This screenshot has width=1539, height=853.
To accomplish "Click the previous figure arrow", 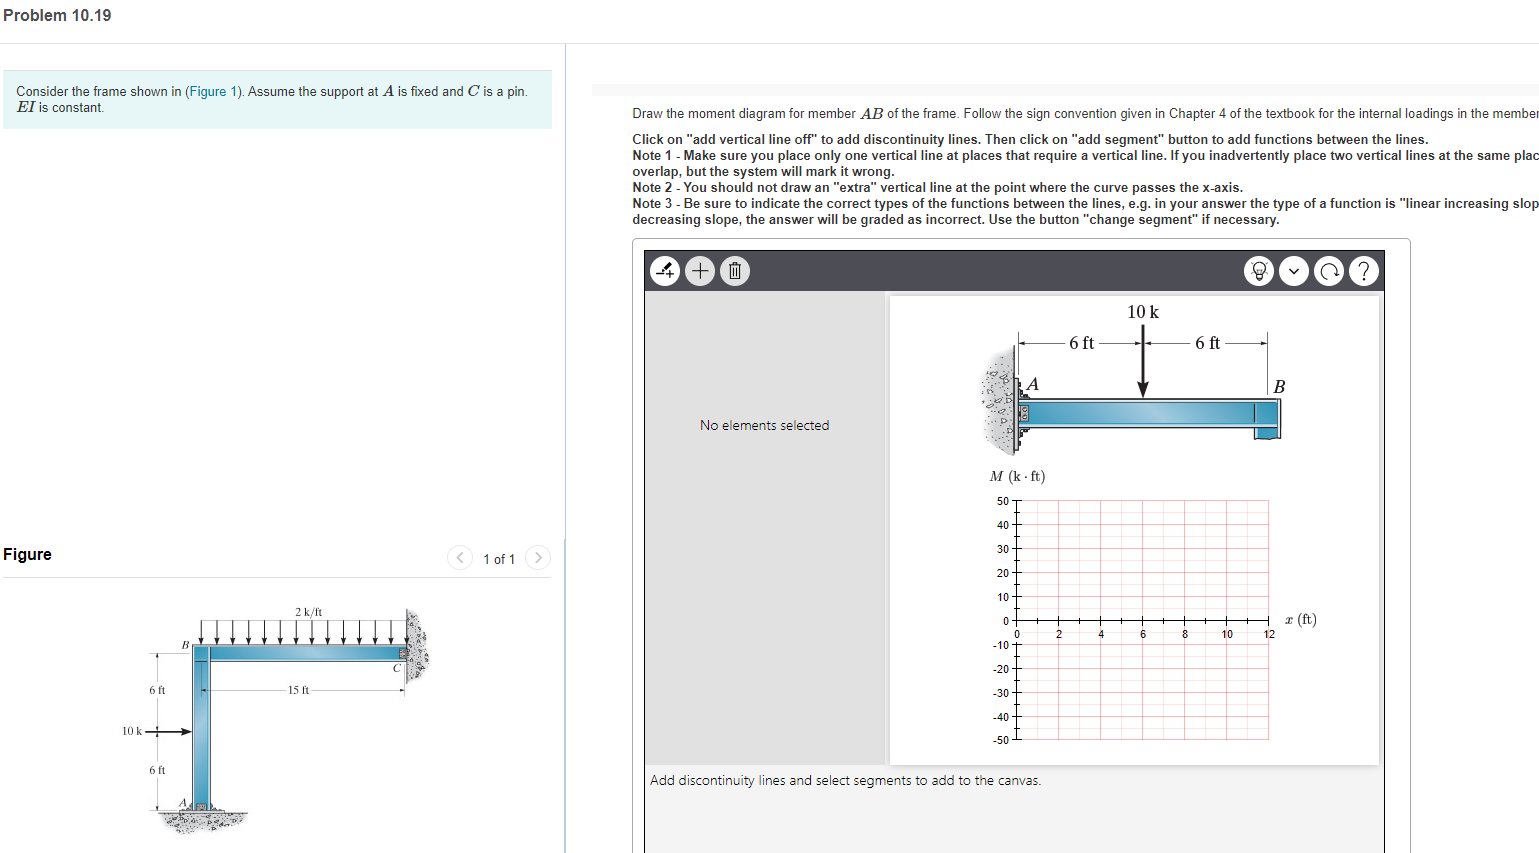I will point(459,557).
